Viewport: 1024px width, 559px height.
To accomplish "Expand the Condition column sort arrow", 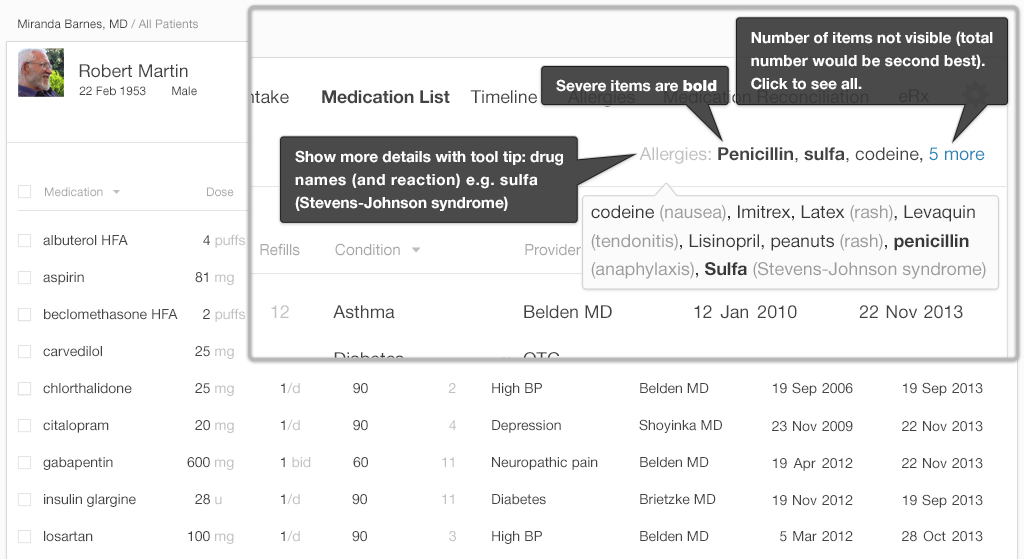I will pyautogui.click(x=416, y=250).
